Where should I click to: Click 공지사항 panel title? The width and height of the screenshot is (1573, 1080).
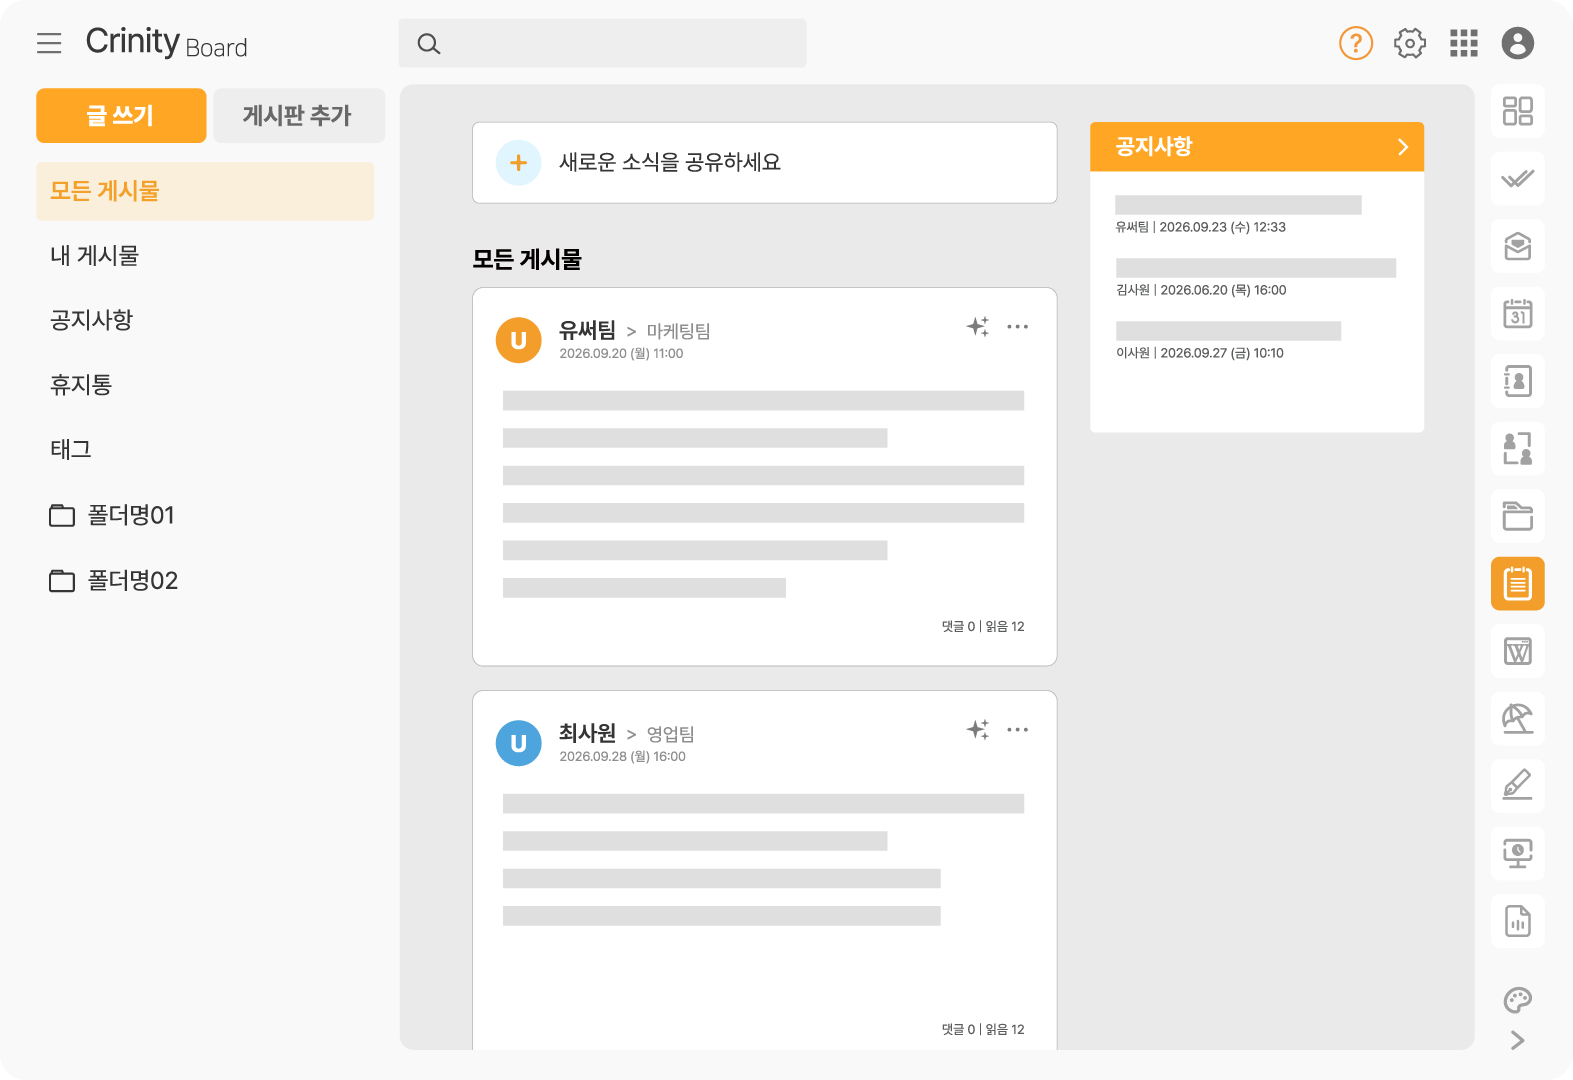pyautogui.click(x=1154, y=147)
